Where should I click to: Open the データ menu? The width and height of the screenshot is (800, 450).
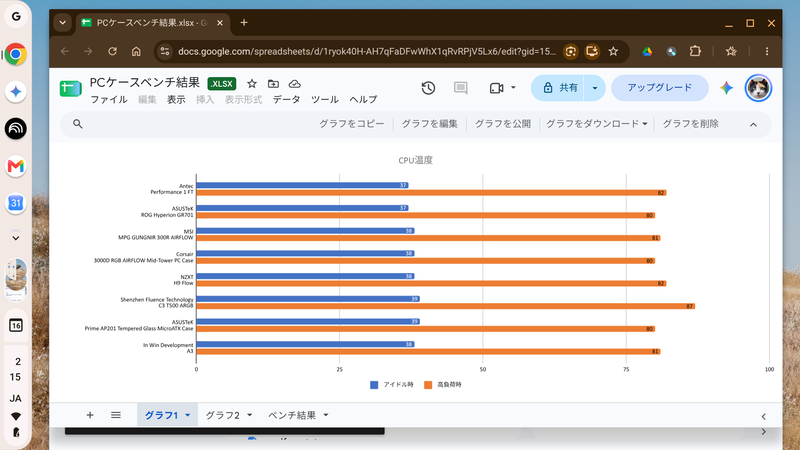click(286, 99)
